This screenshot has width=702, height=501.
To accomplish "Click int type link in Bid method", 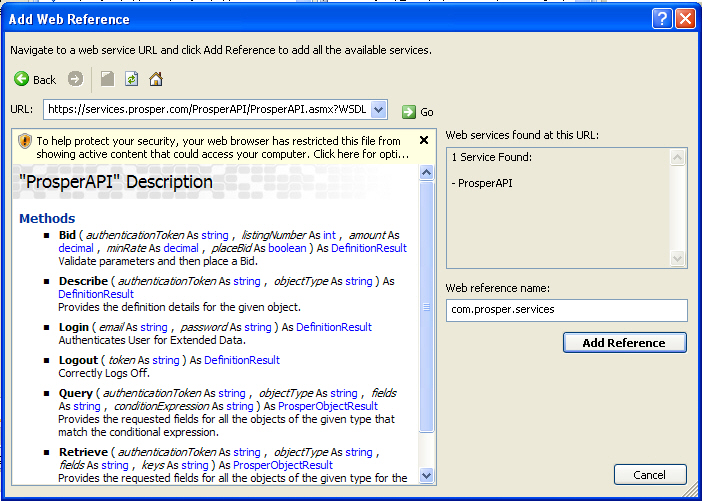I will (330, 235).
